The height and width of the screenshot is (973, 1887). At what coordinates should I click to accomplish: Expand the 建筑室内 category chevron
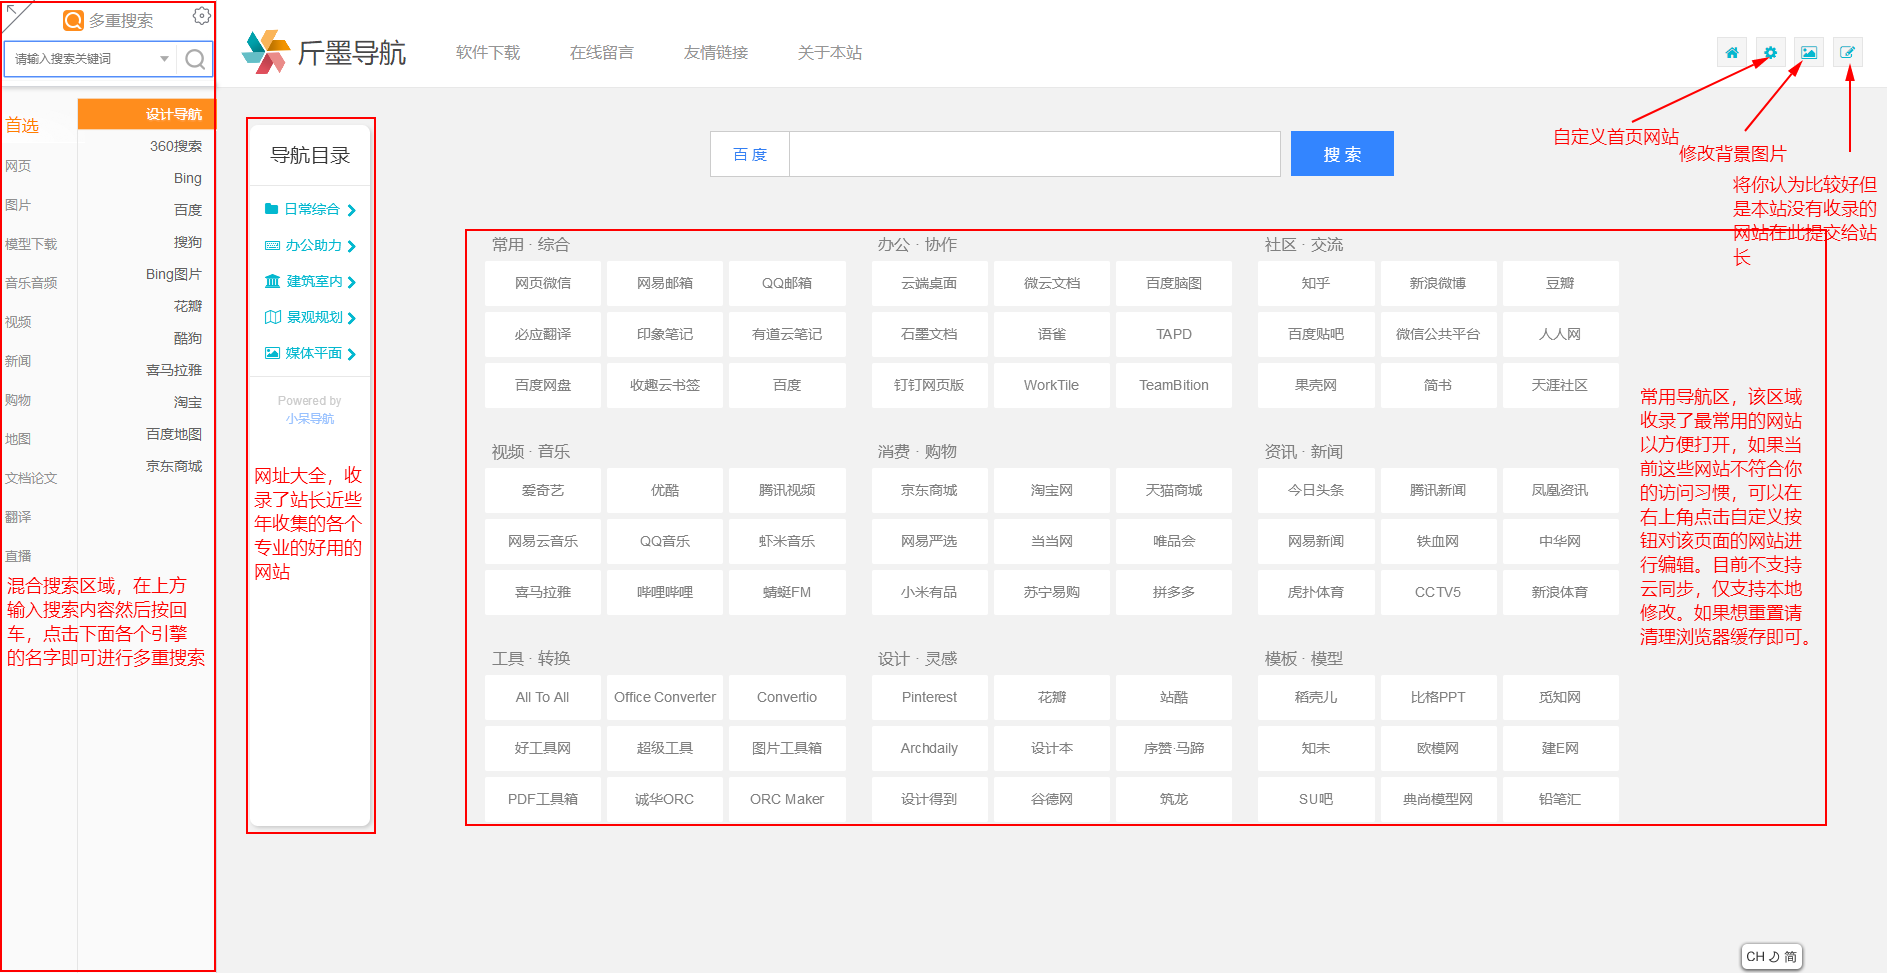point(351,282)
